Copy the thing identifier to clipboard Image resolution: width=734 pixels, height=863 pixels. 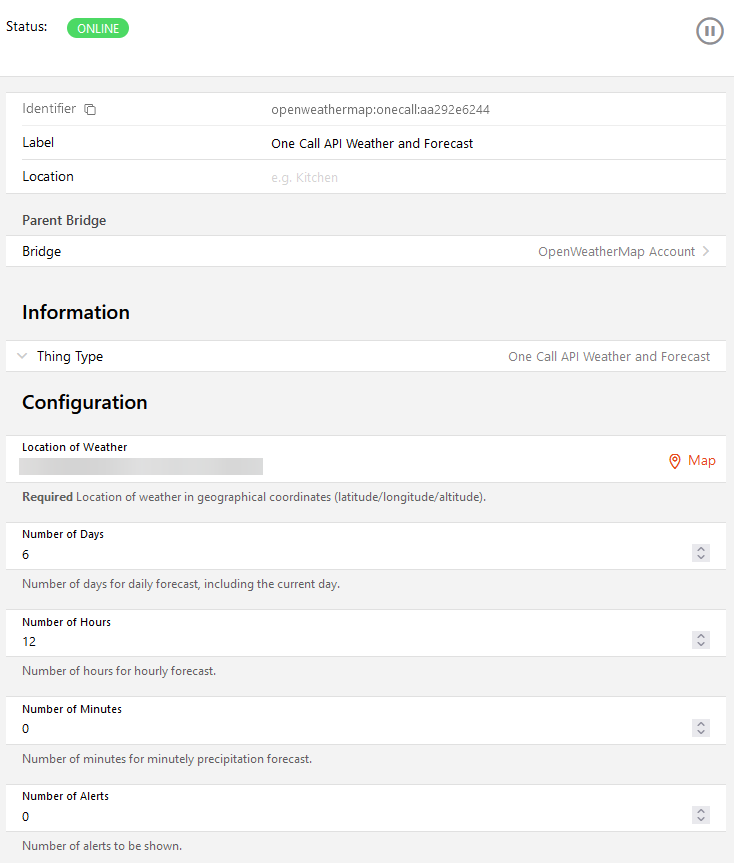click(90, 109)
